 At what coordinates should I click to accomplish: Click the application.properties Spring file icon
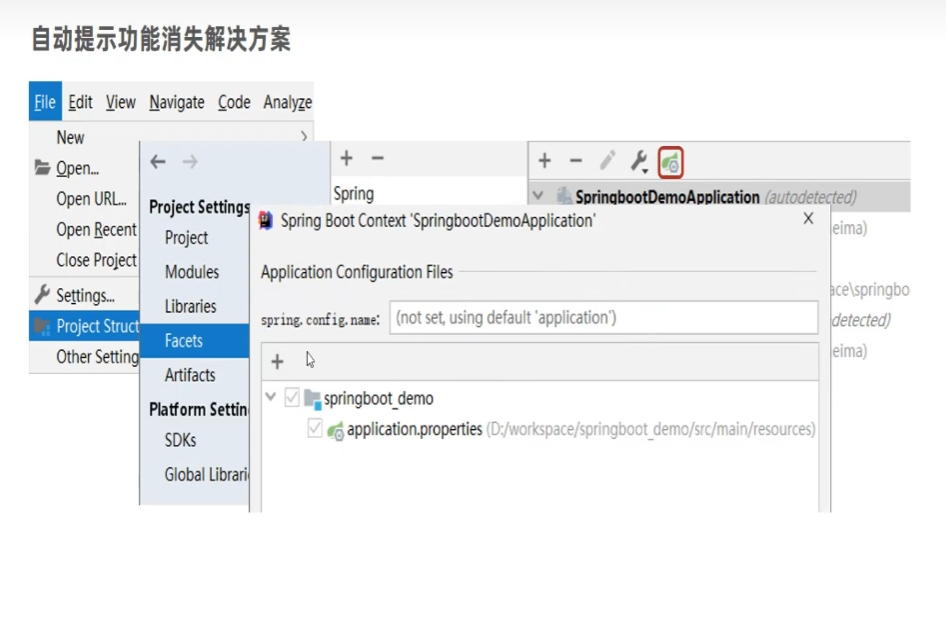[x=335, y=430]
